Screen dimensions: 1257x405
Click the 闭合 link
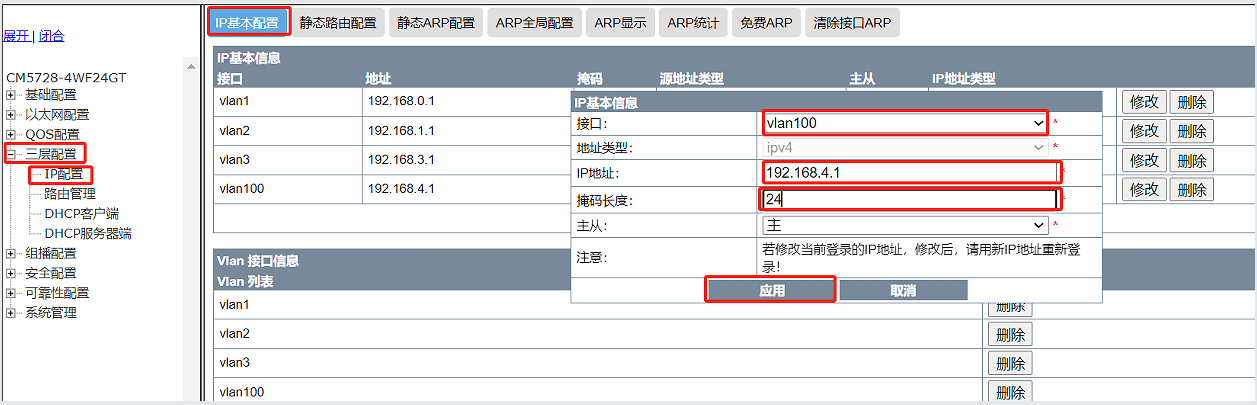point(52,36)
